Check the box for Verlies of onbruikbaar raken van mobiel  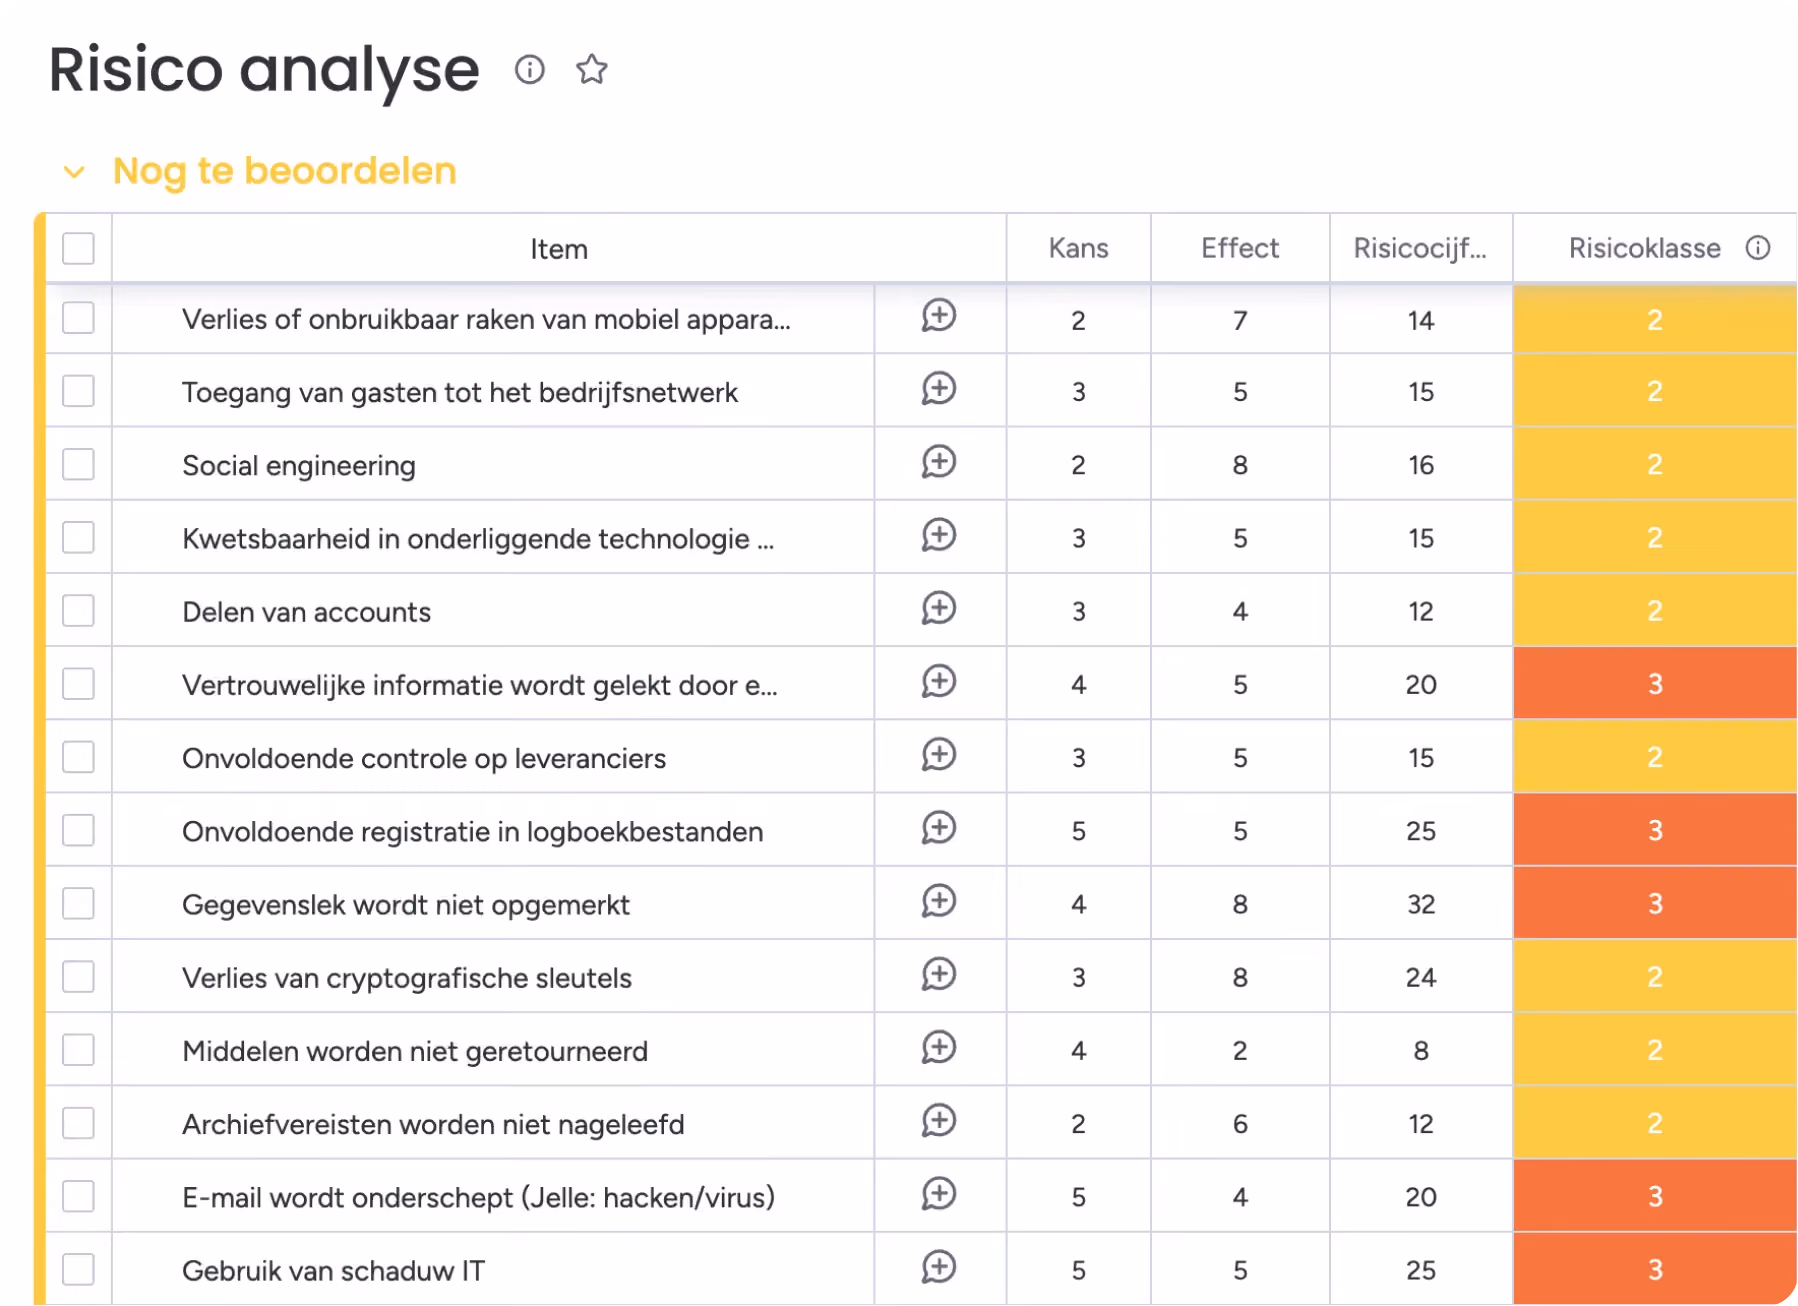(78, 318)
